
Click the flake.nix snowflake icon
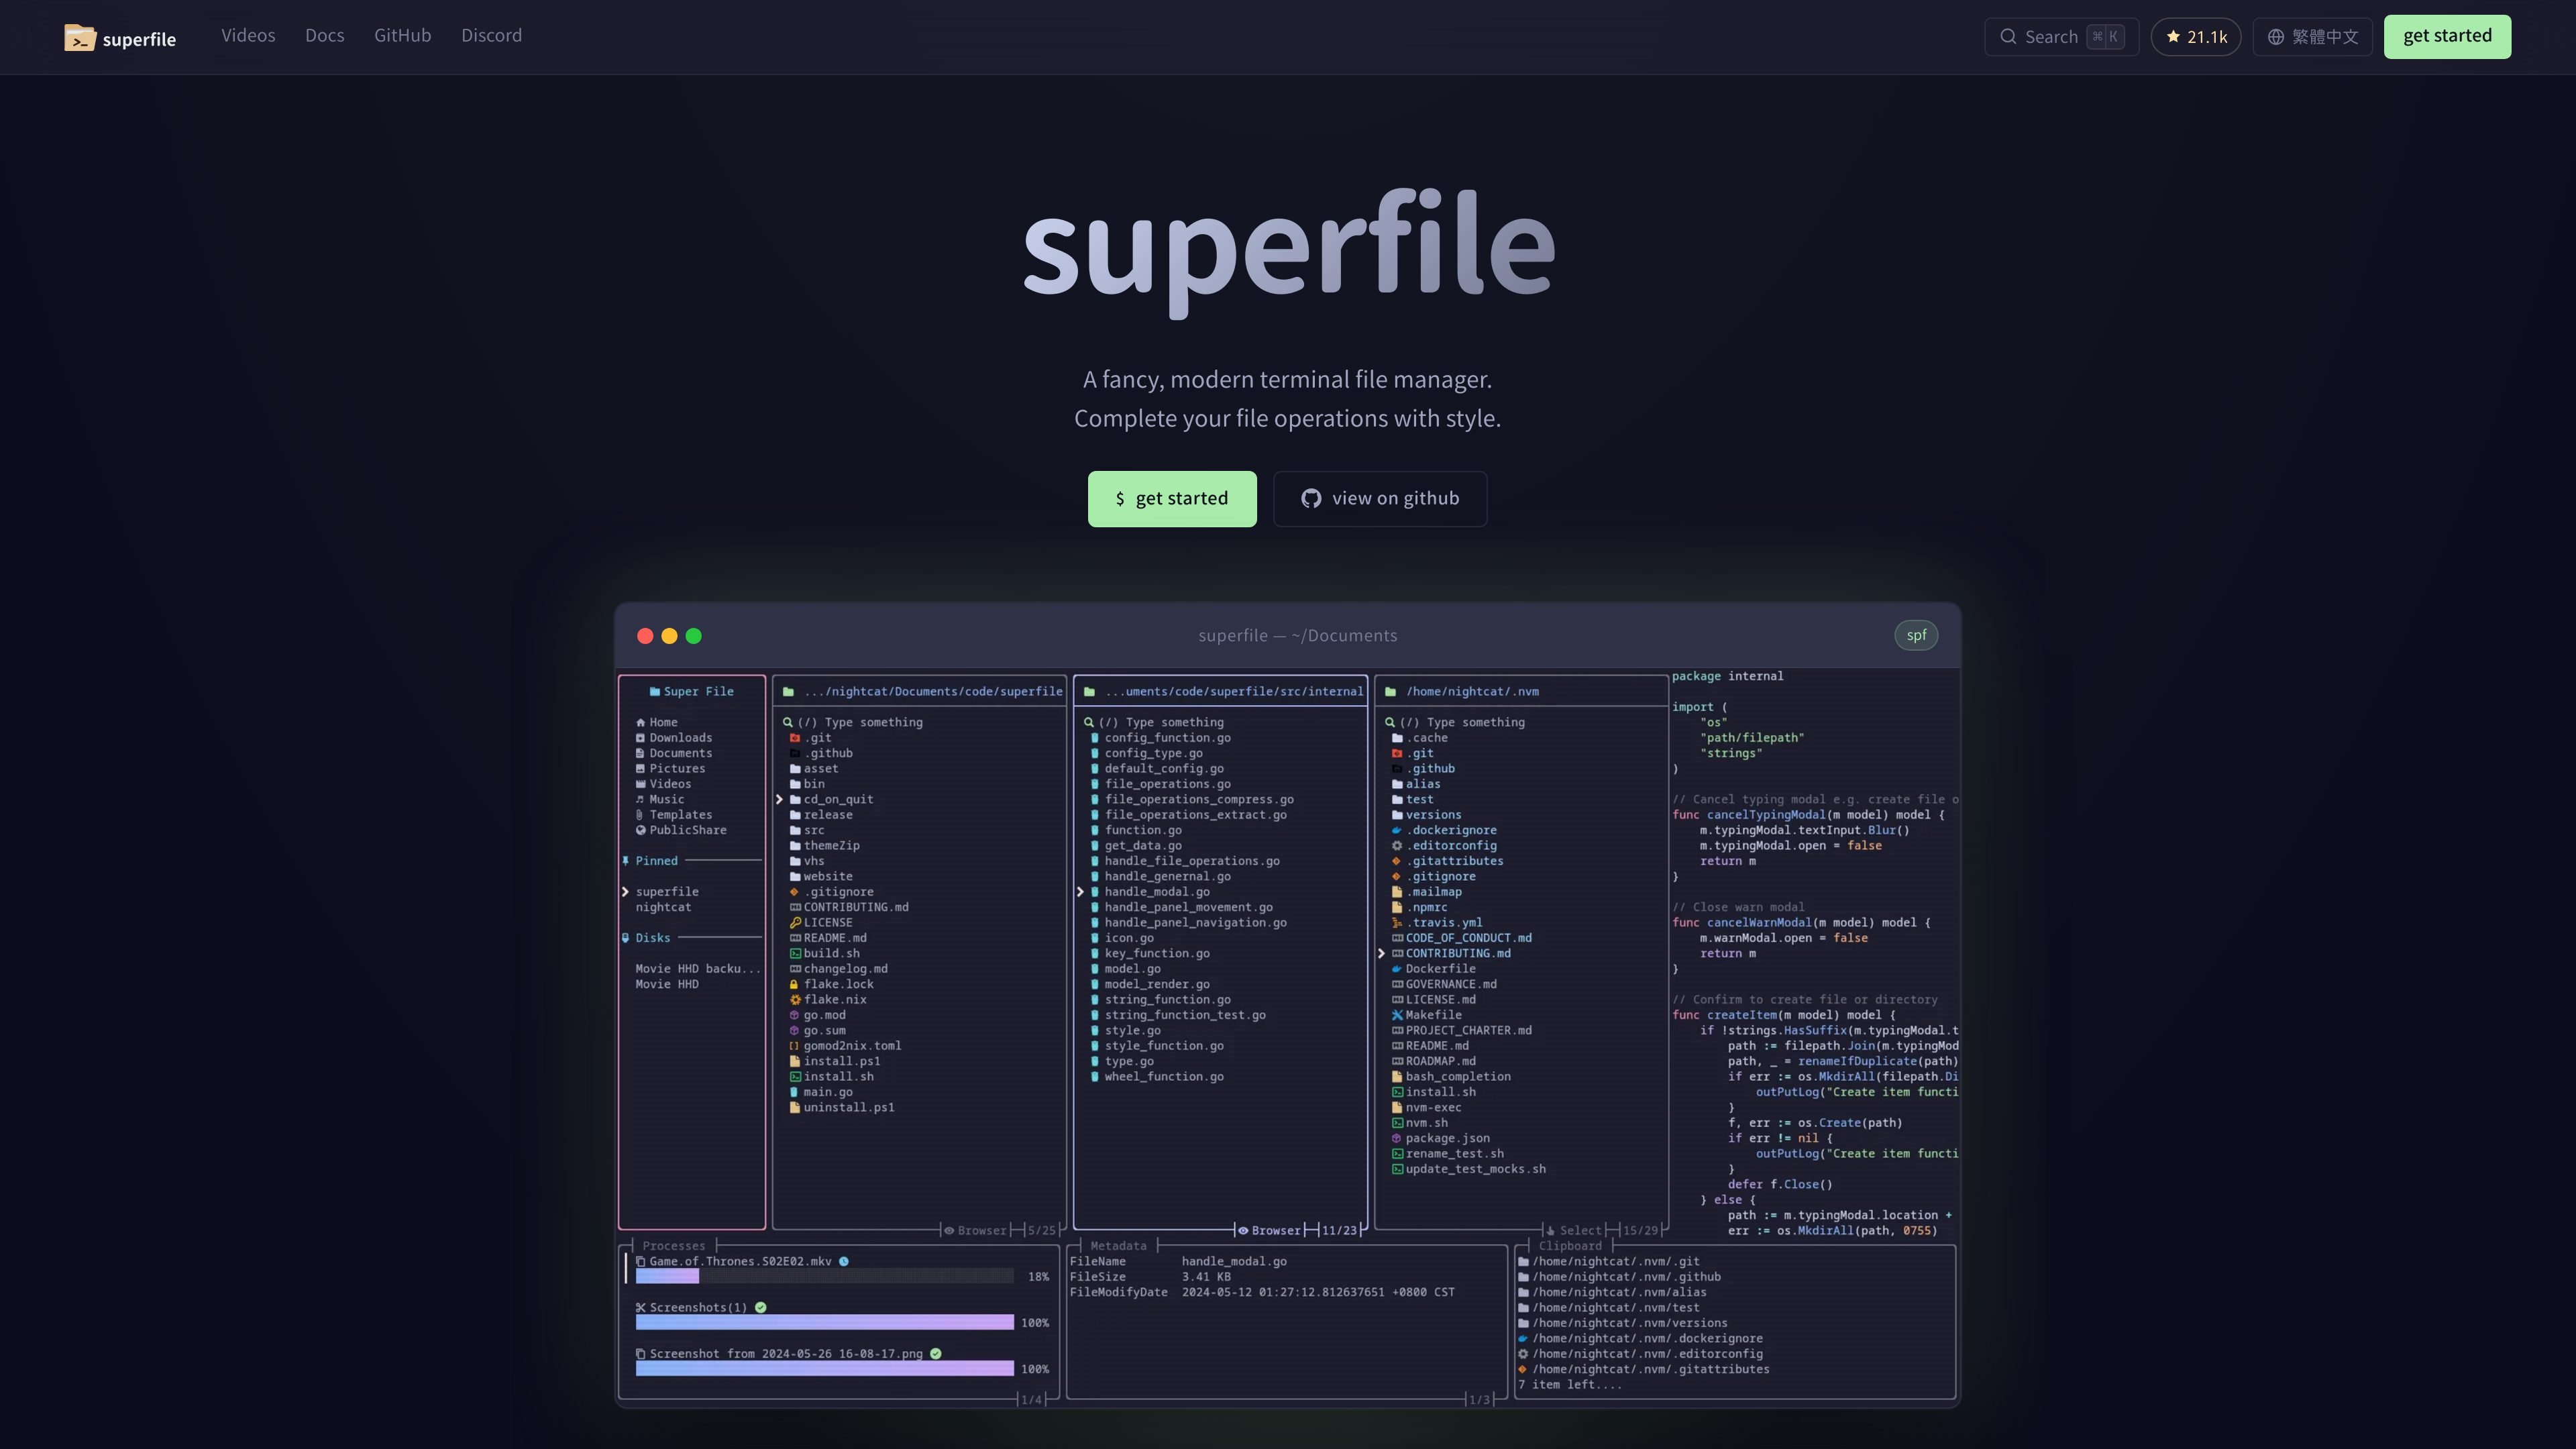[796, 1000]
